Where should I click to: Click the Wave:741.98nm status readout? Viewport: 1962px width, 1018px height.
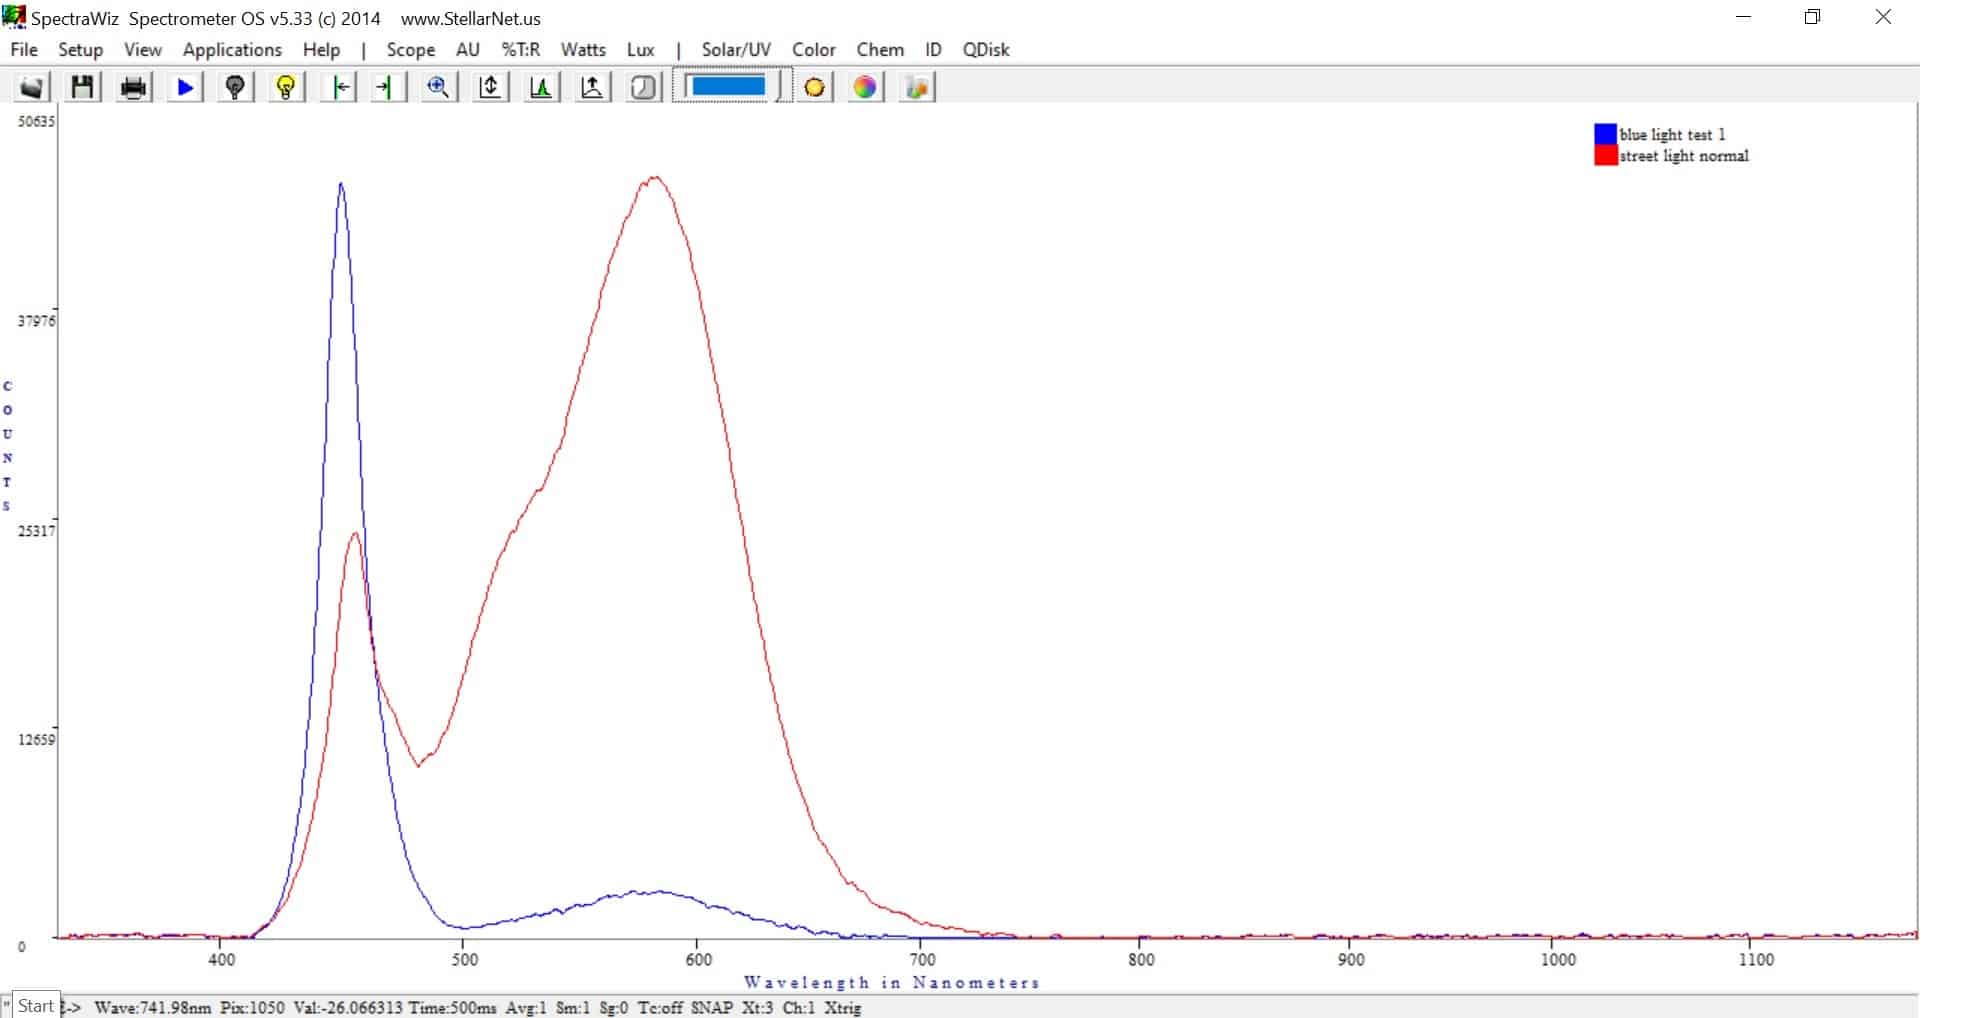tap(152, 1008)
